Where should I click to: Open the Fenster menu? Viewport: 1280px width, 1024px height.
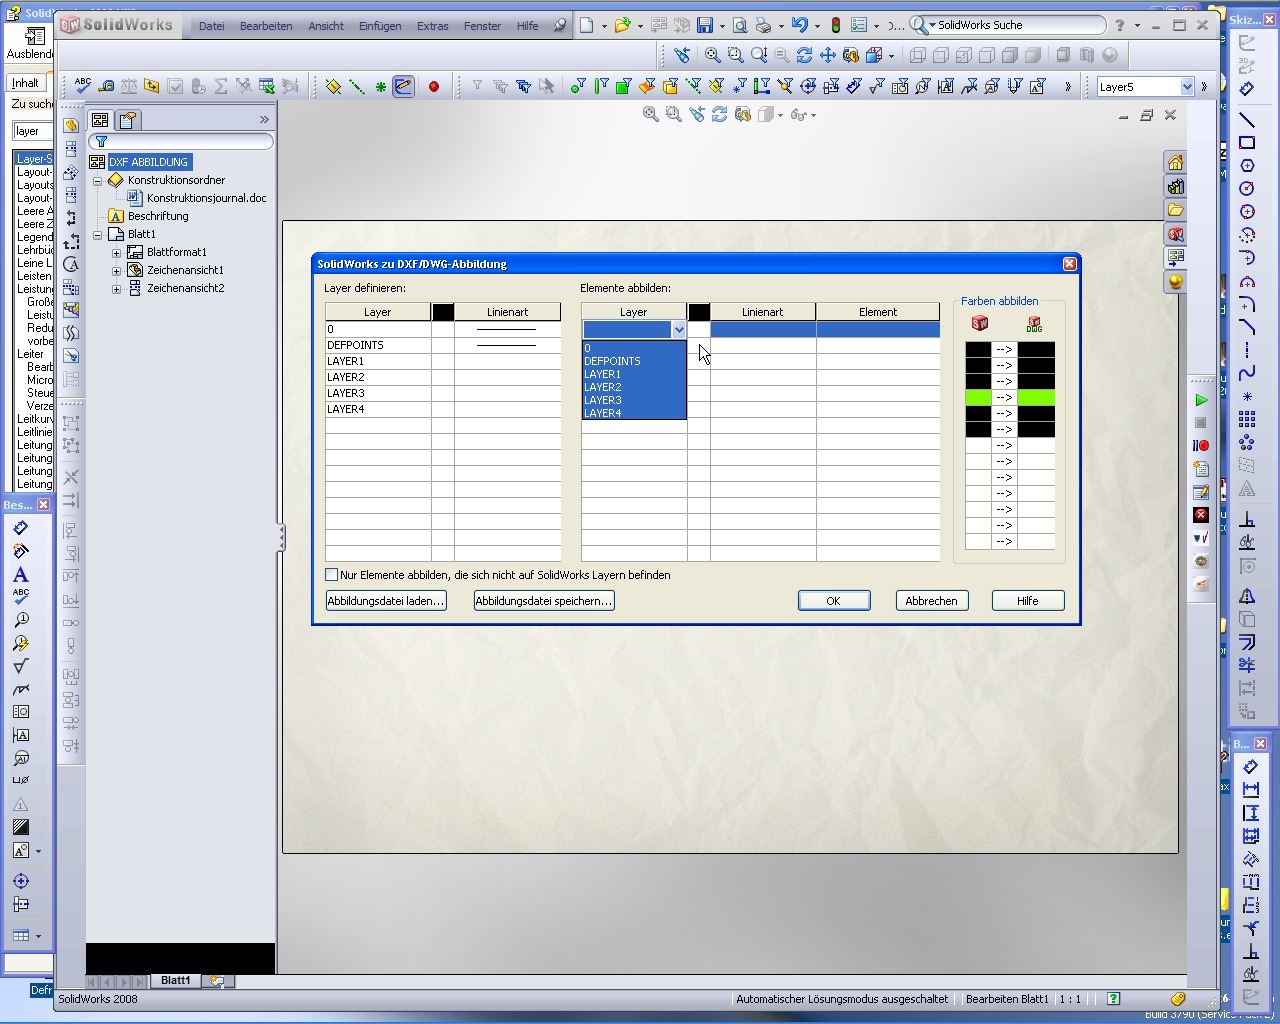[x=482, y=26]
